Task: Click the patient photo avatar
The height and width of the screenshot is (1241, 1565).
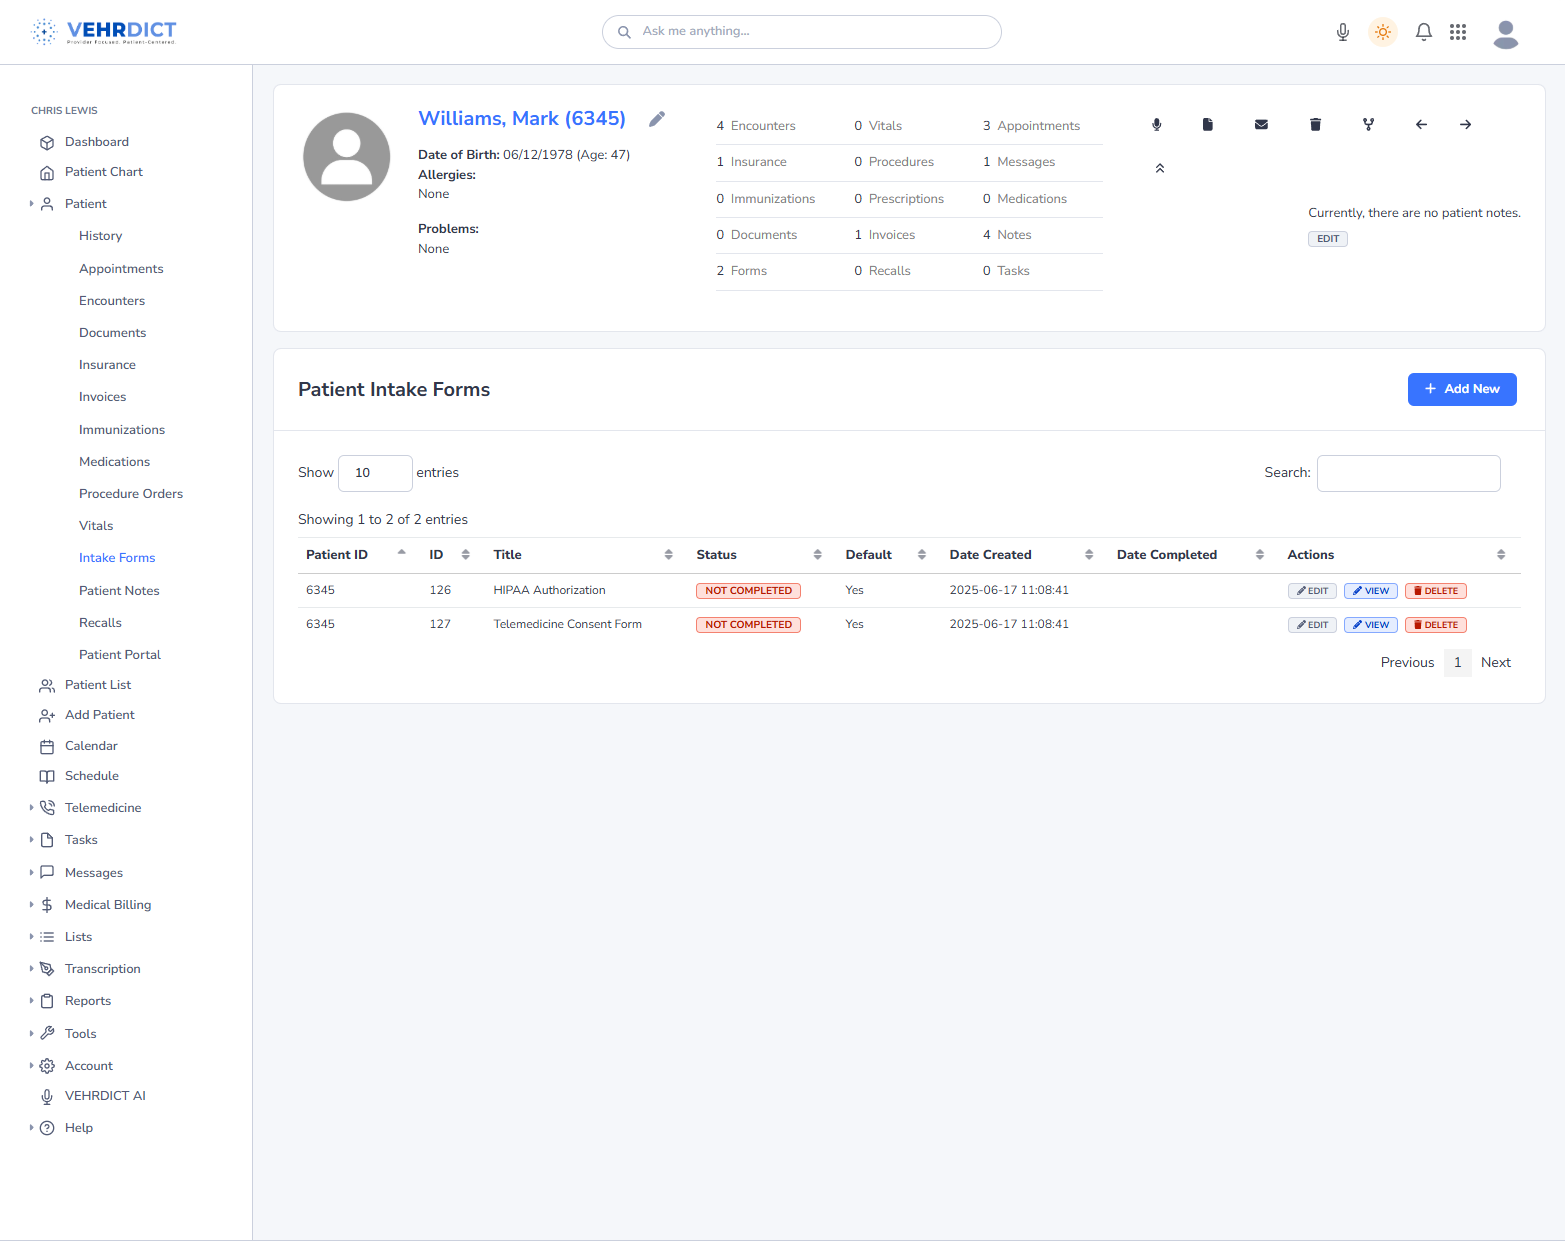Action: tap(347, 157)
